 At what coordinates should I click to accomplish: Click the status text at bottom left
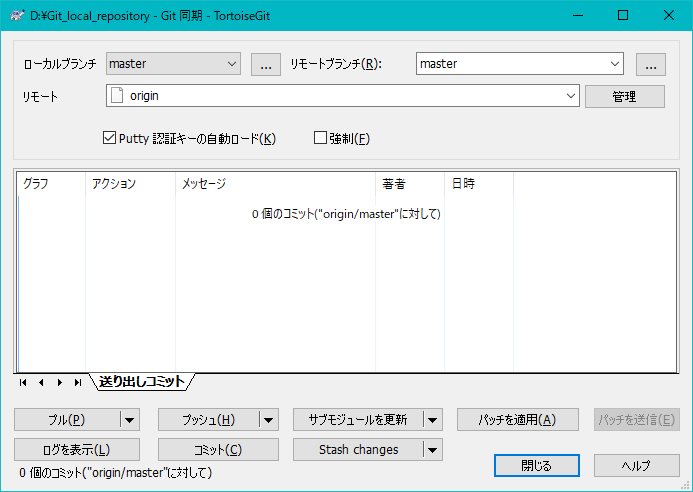115,473
